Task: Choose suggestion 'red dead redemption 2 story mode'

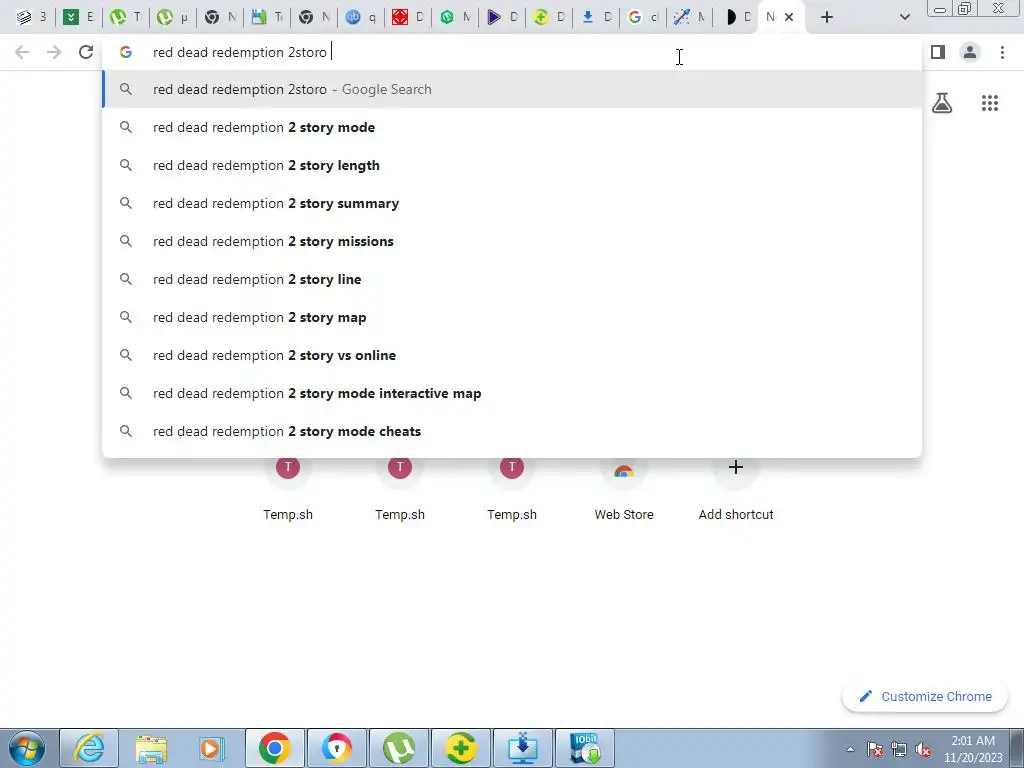Action: pos(512,127)
